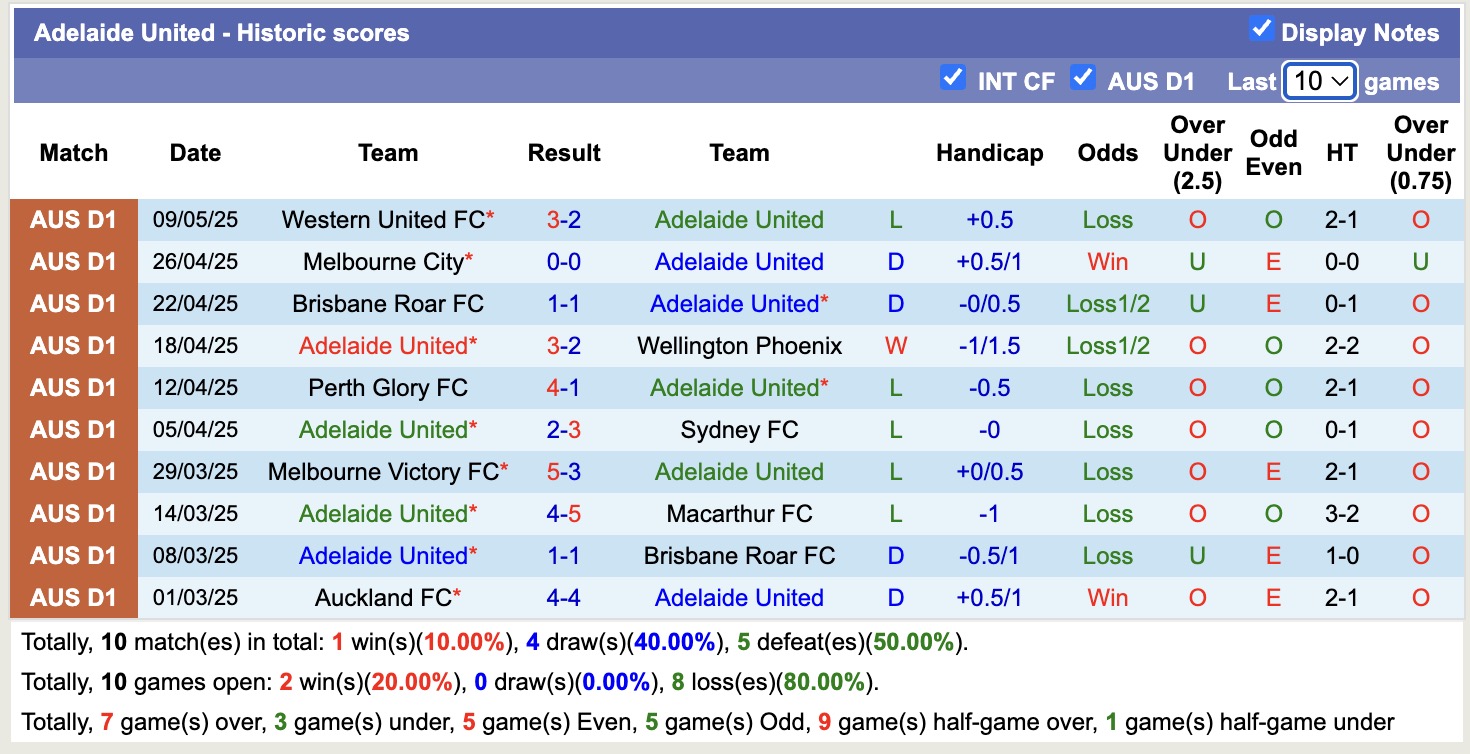Select Macarthur FC in the 14/03 row

[x=739, y=513]
